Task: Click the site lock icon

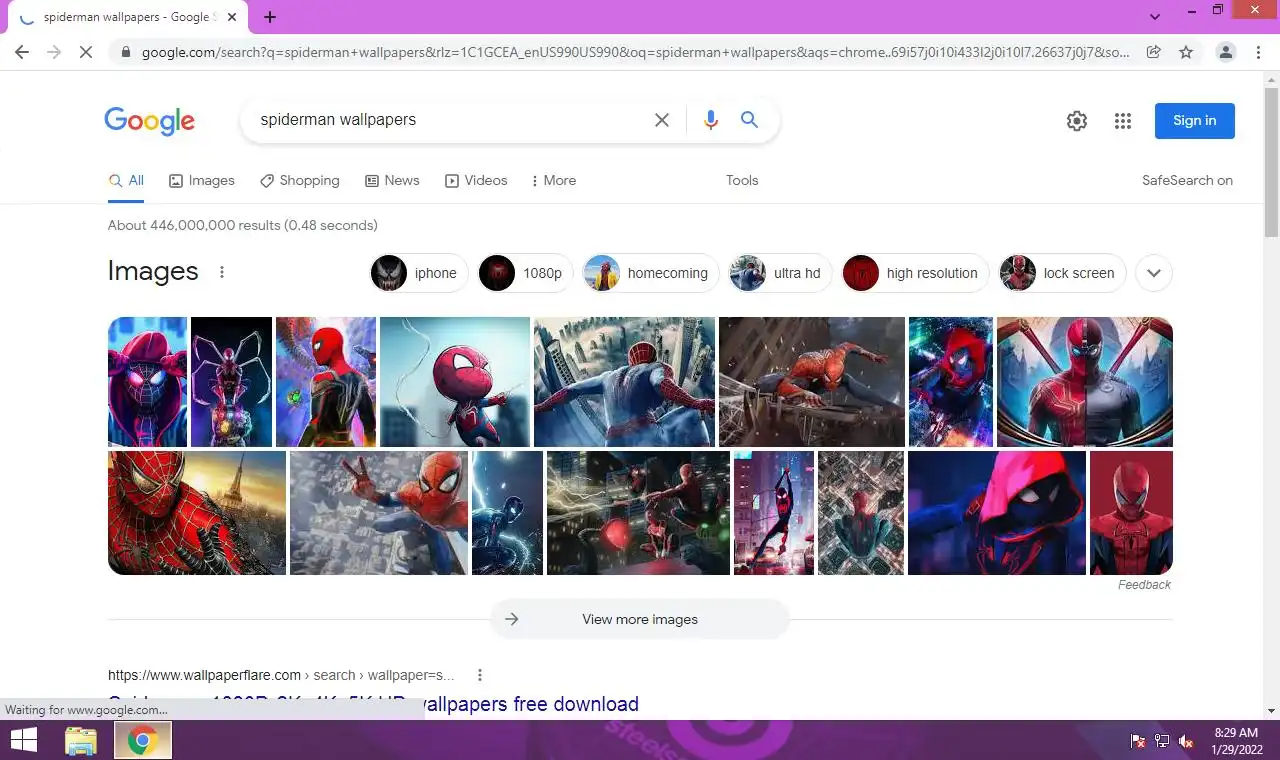Action: (x=125, y=52)
